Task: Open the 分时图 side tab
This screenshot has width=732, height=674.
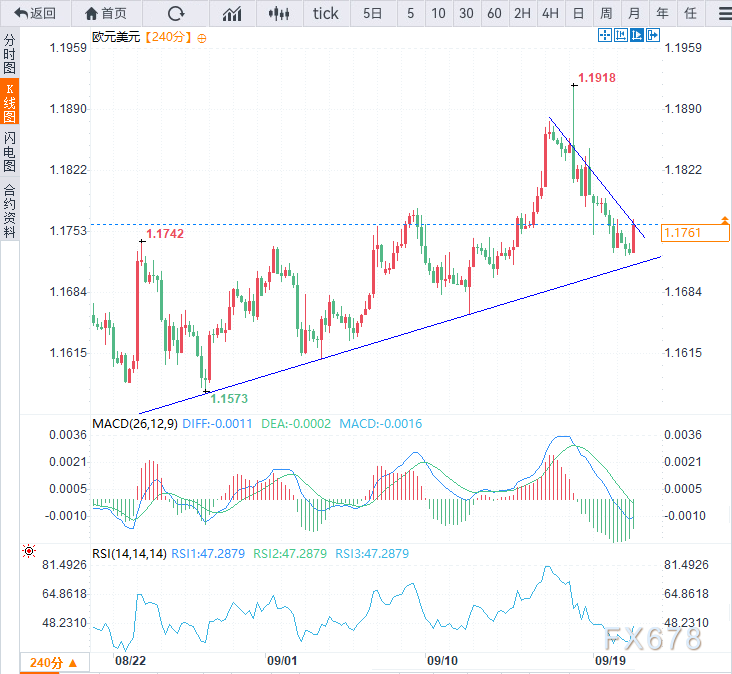Action: [10, 53]
